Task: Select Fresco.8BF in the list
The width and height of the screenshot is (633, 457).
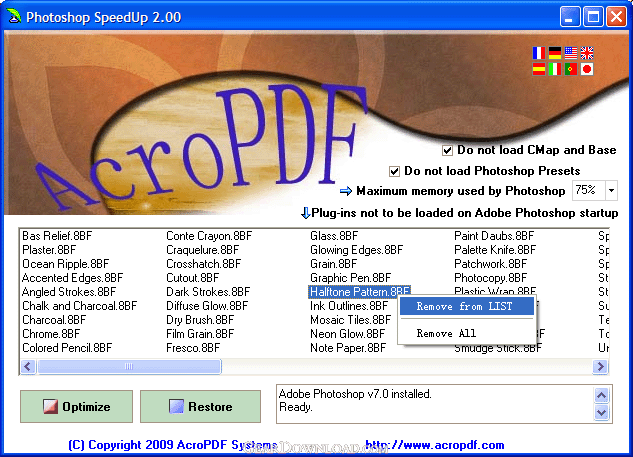Action: click(x=193, y=348)
